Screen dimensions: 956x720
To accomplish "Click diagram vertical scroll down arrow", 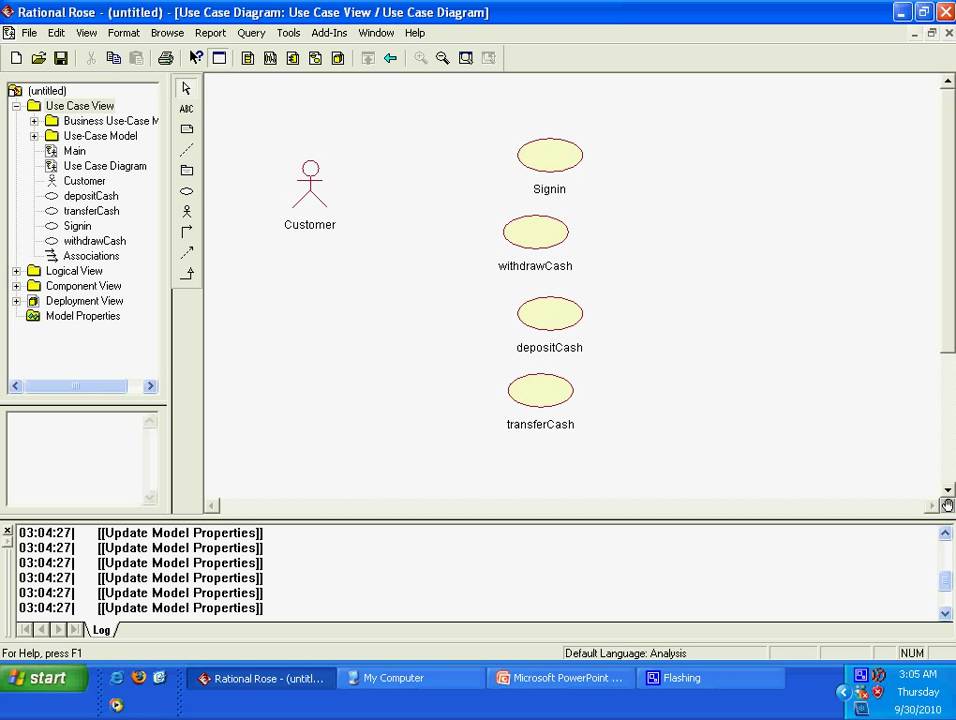I will click(947, 490).
